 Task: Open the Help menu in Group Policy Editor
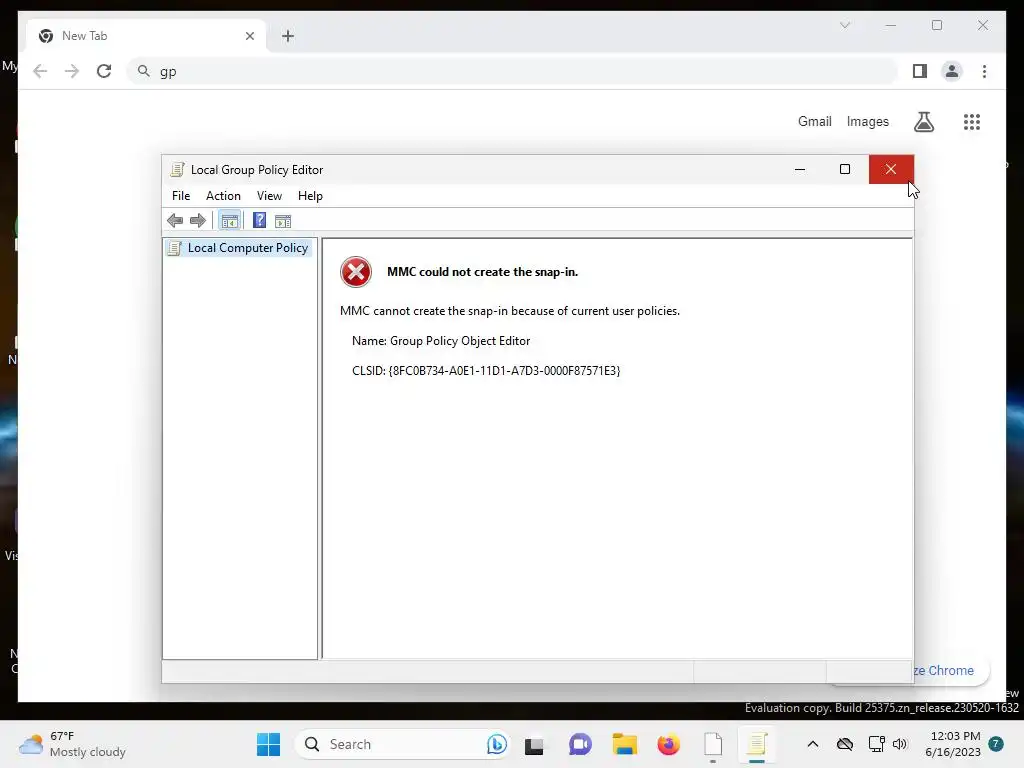click(310, 196)
